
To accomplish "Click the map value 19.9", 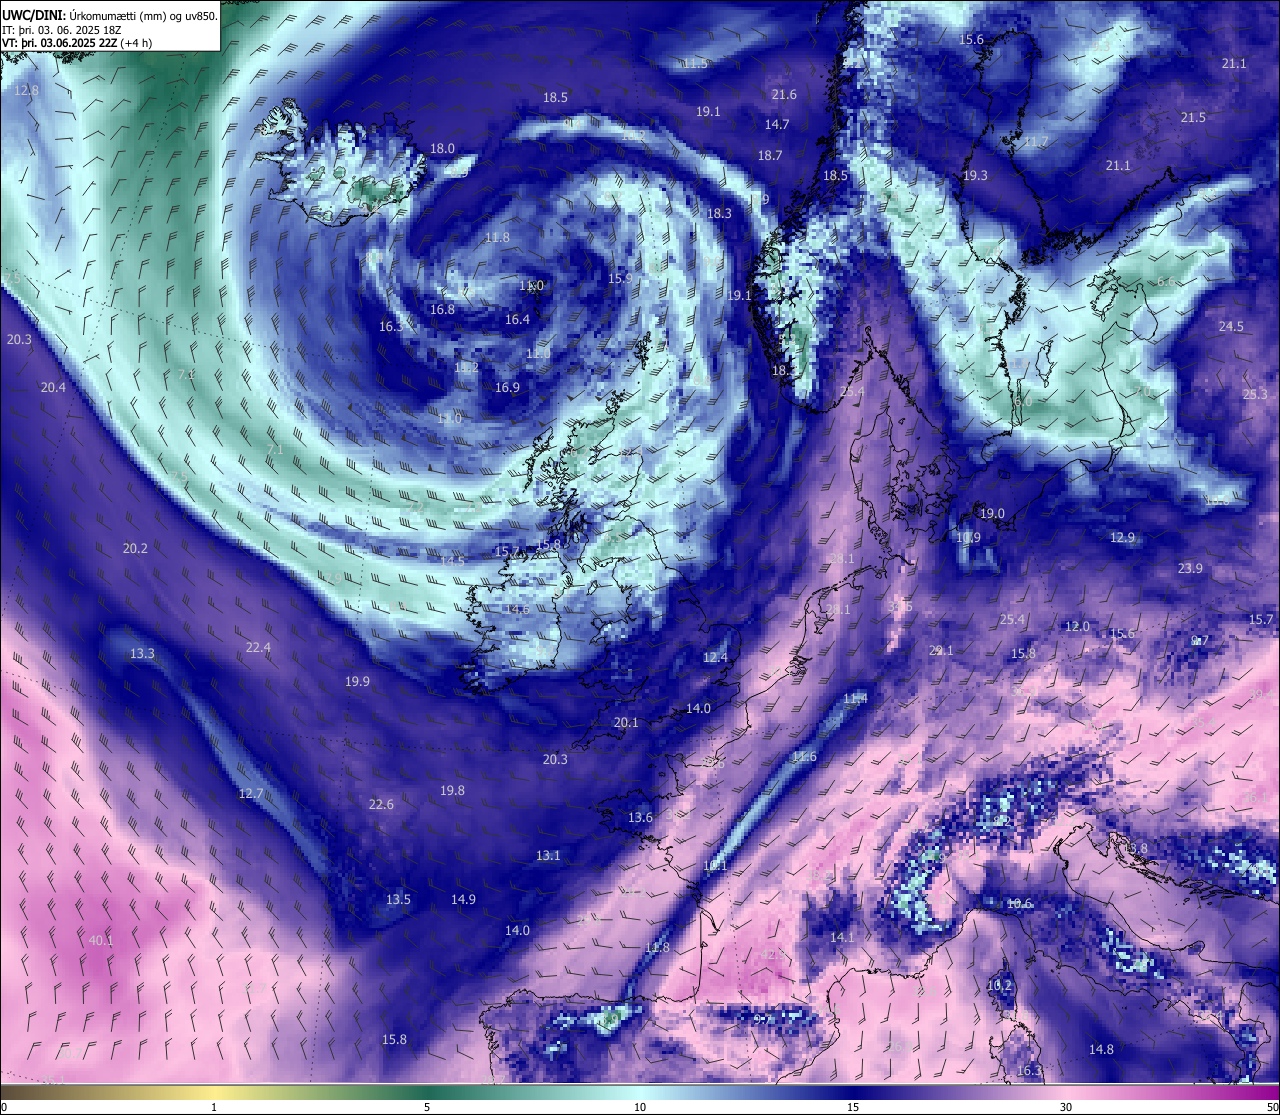I will tap(357, 682).
